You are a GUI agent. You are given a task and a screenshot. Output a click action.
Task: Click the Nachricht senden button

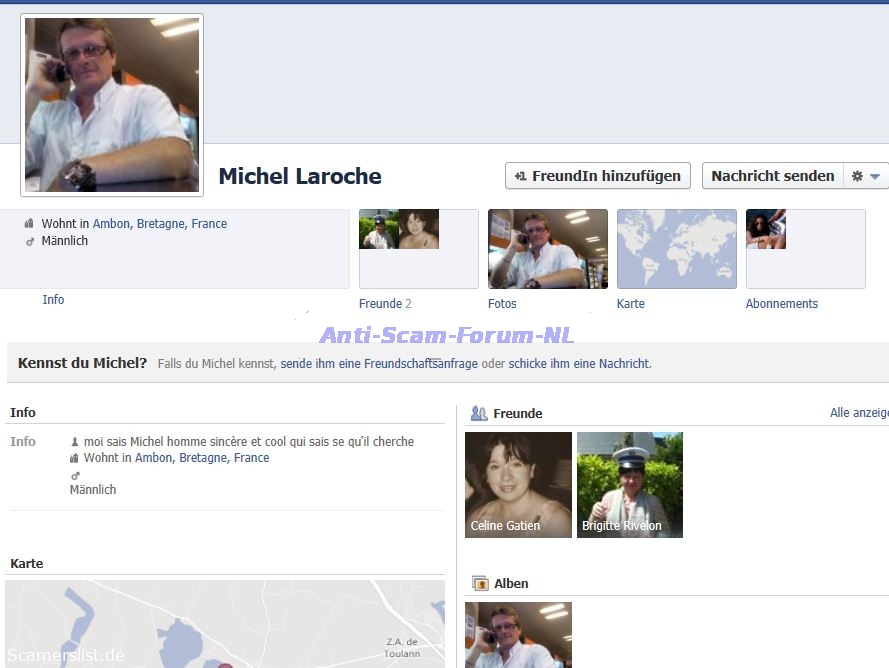[772, 176]
